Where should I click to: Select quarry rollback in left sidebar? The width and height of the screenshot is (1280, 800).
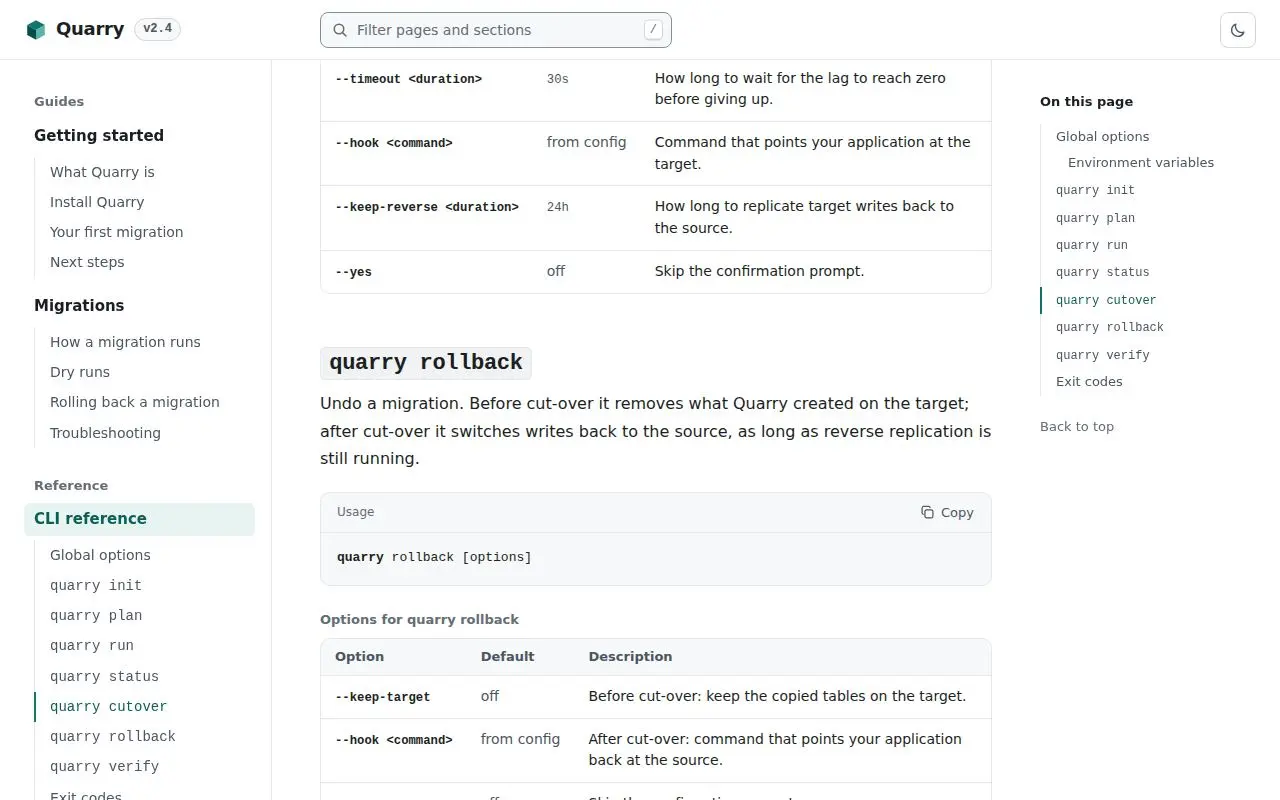pos(113,736)
